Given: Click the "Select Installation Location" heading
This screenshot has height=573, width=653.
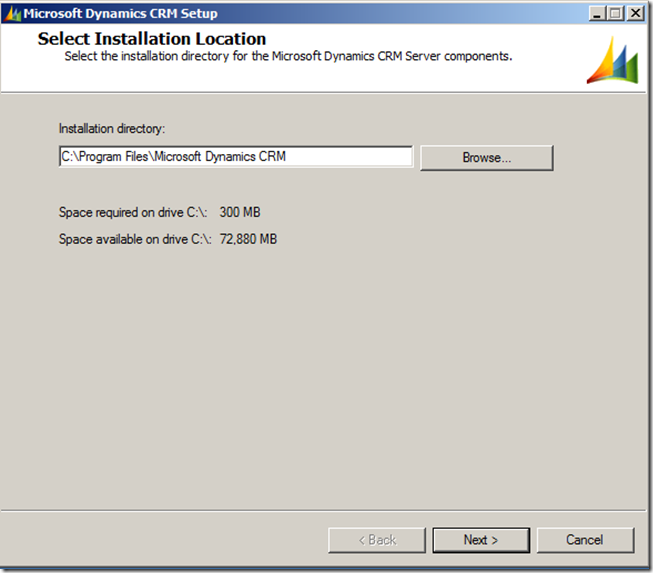Looking at the screenshot, I should pos(152,39).
